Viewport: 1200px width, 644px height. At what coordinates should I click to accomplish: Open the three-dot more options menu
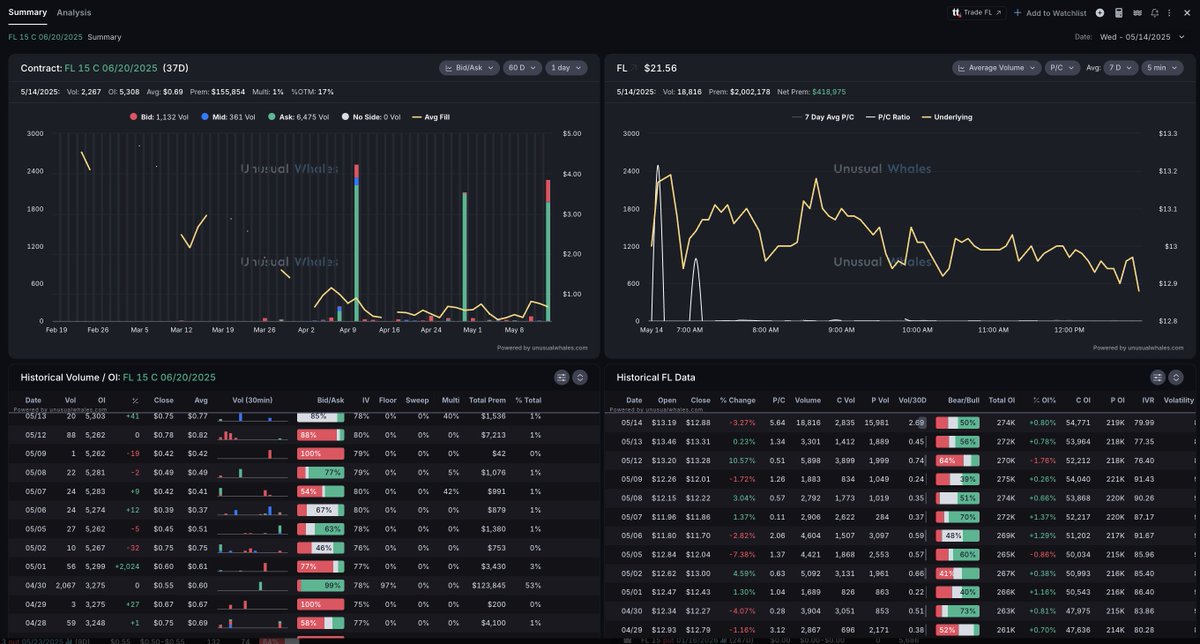click(1169, 13)
